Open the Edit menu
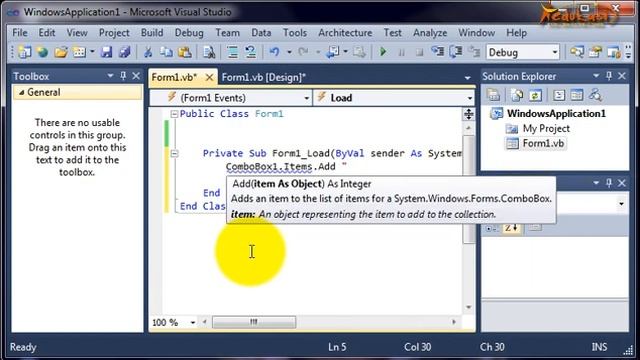This screenshot has height=360, width=640. point(47,33)
